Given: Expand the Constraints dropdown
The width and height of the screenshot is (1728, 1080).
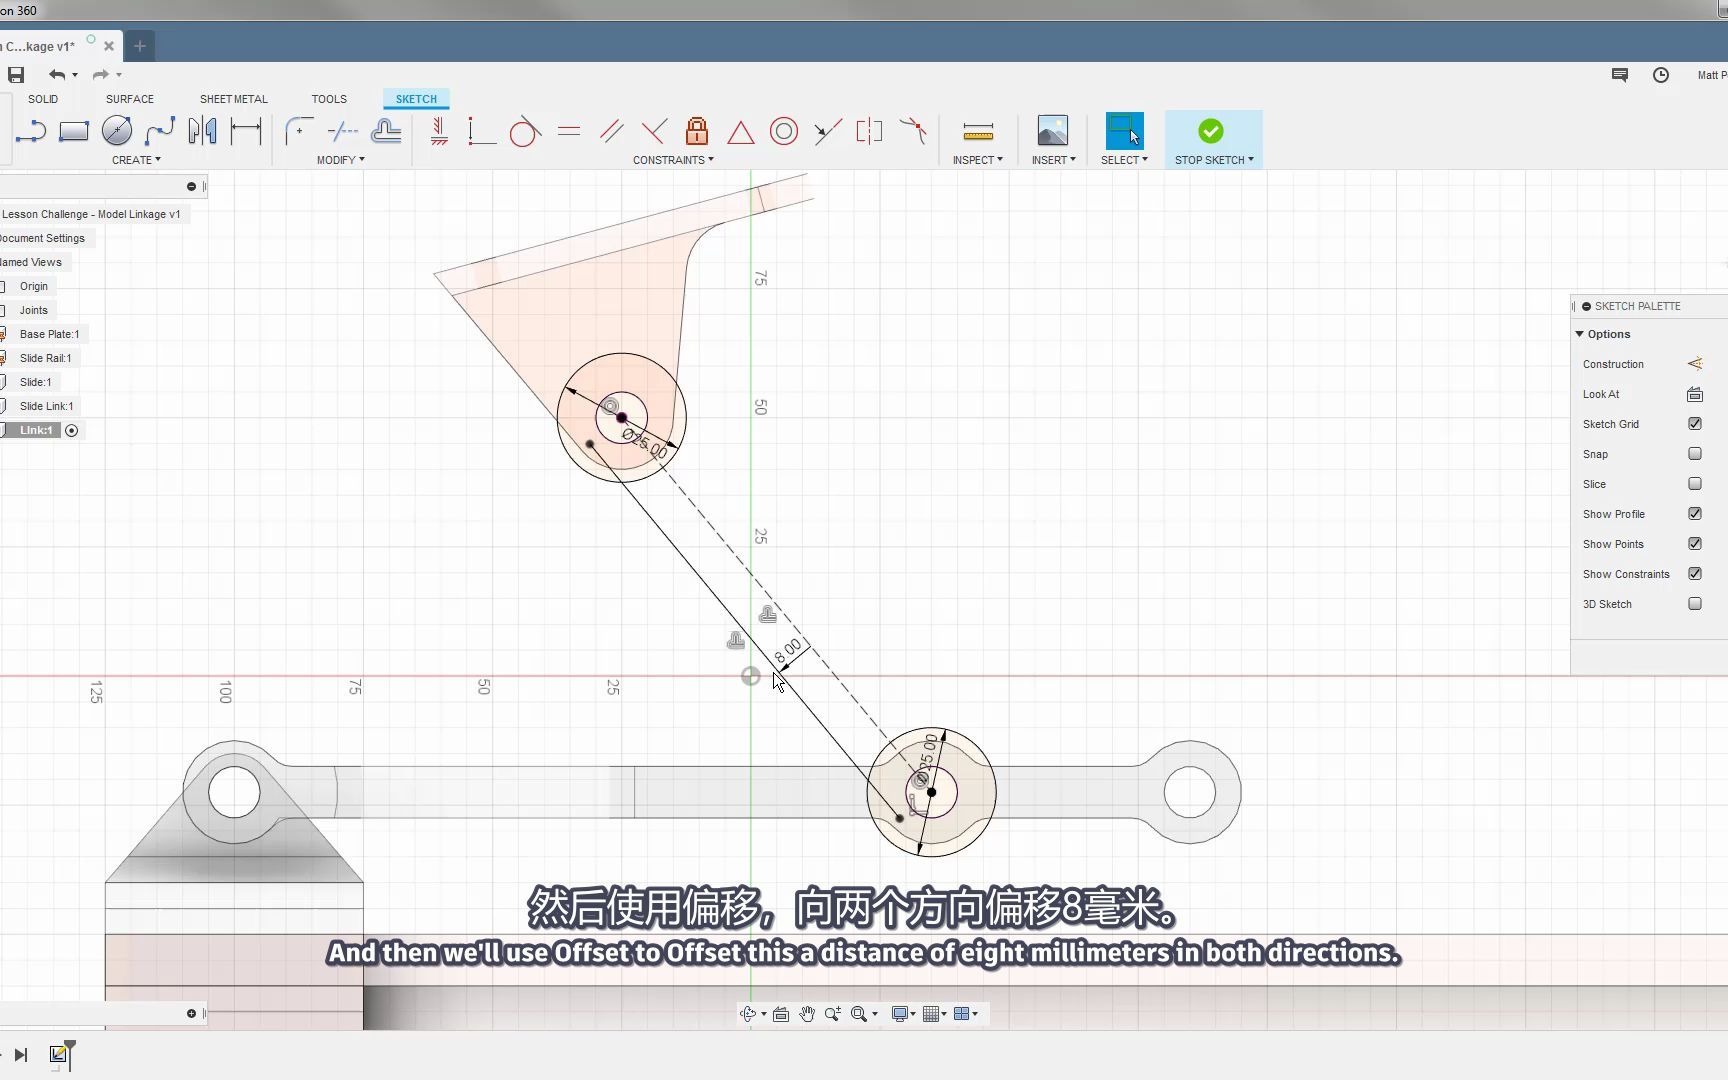Looking at the screenshot, I should coord(673,159).
